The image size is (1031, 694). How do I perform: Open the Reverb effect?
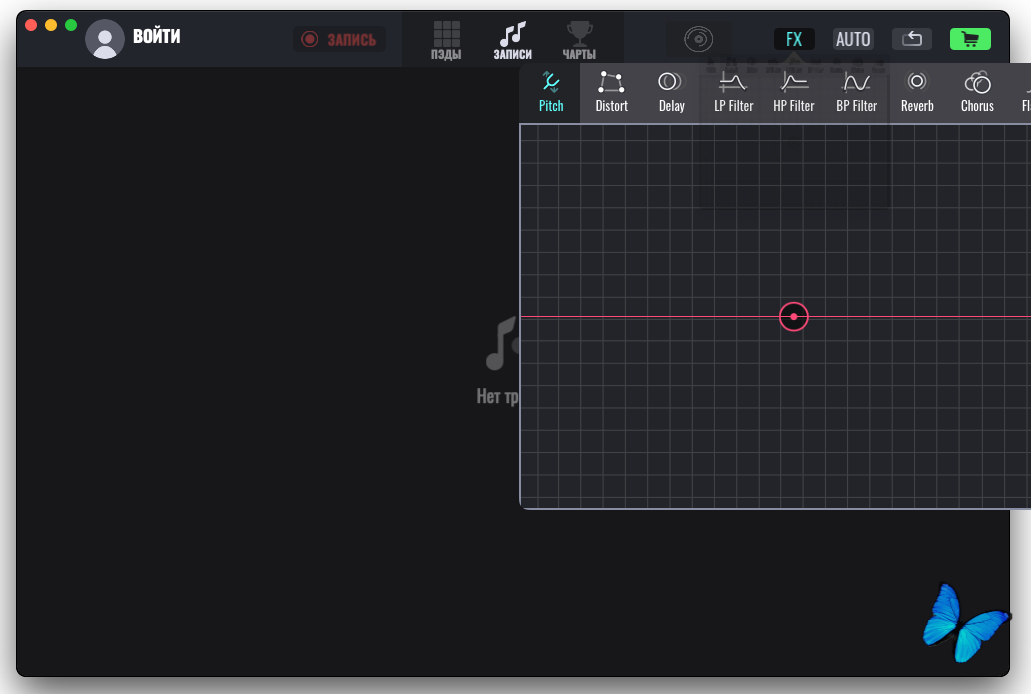coord(917,92)
